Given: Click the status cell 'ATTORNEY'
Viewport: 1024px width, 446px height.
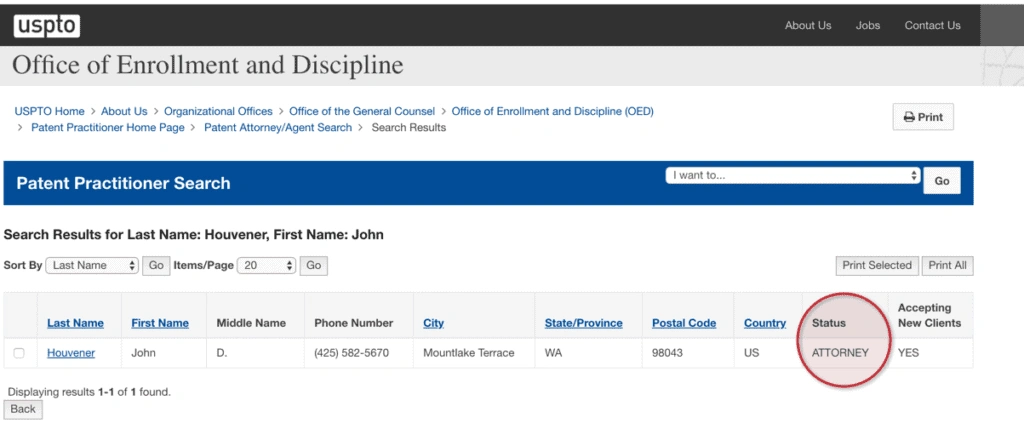Looking at the screenshot, I should click(x=840, y=353).
